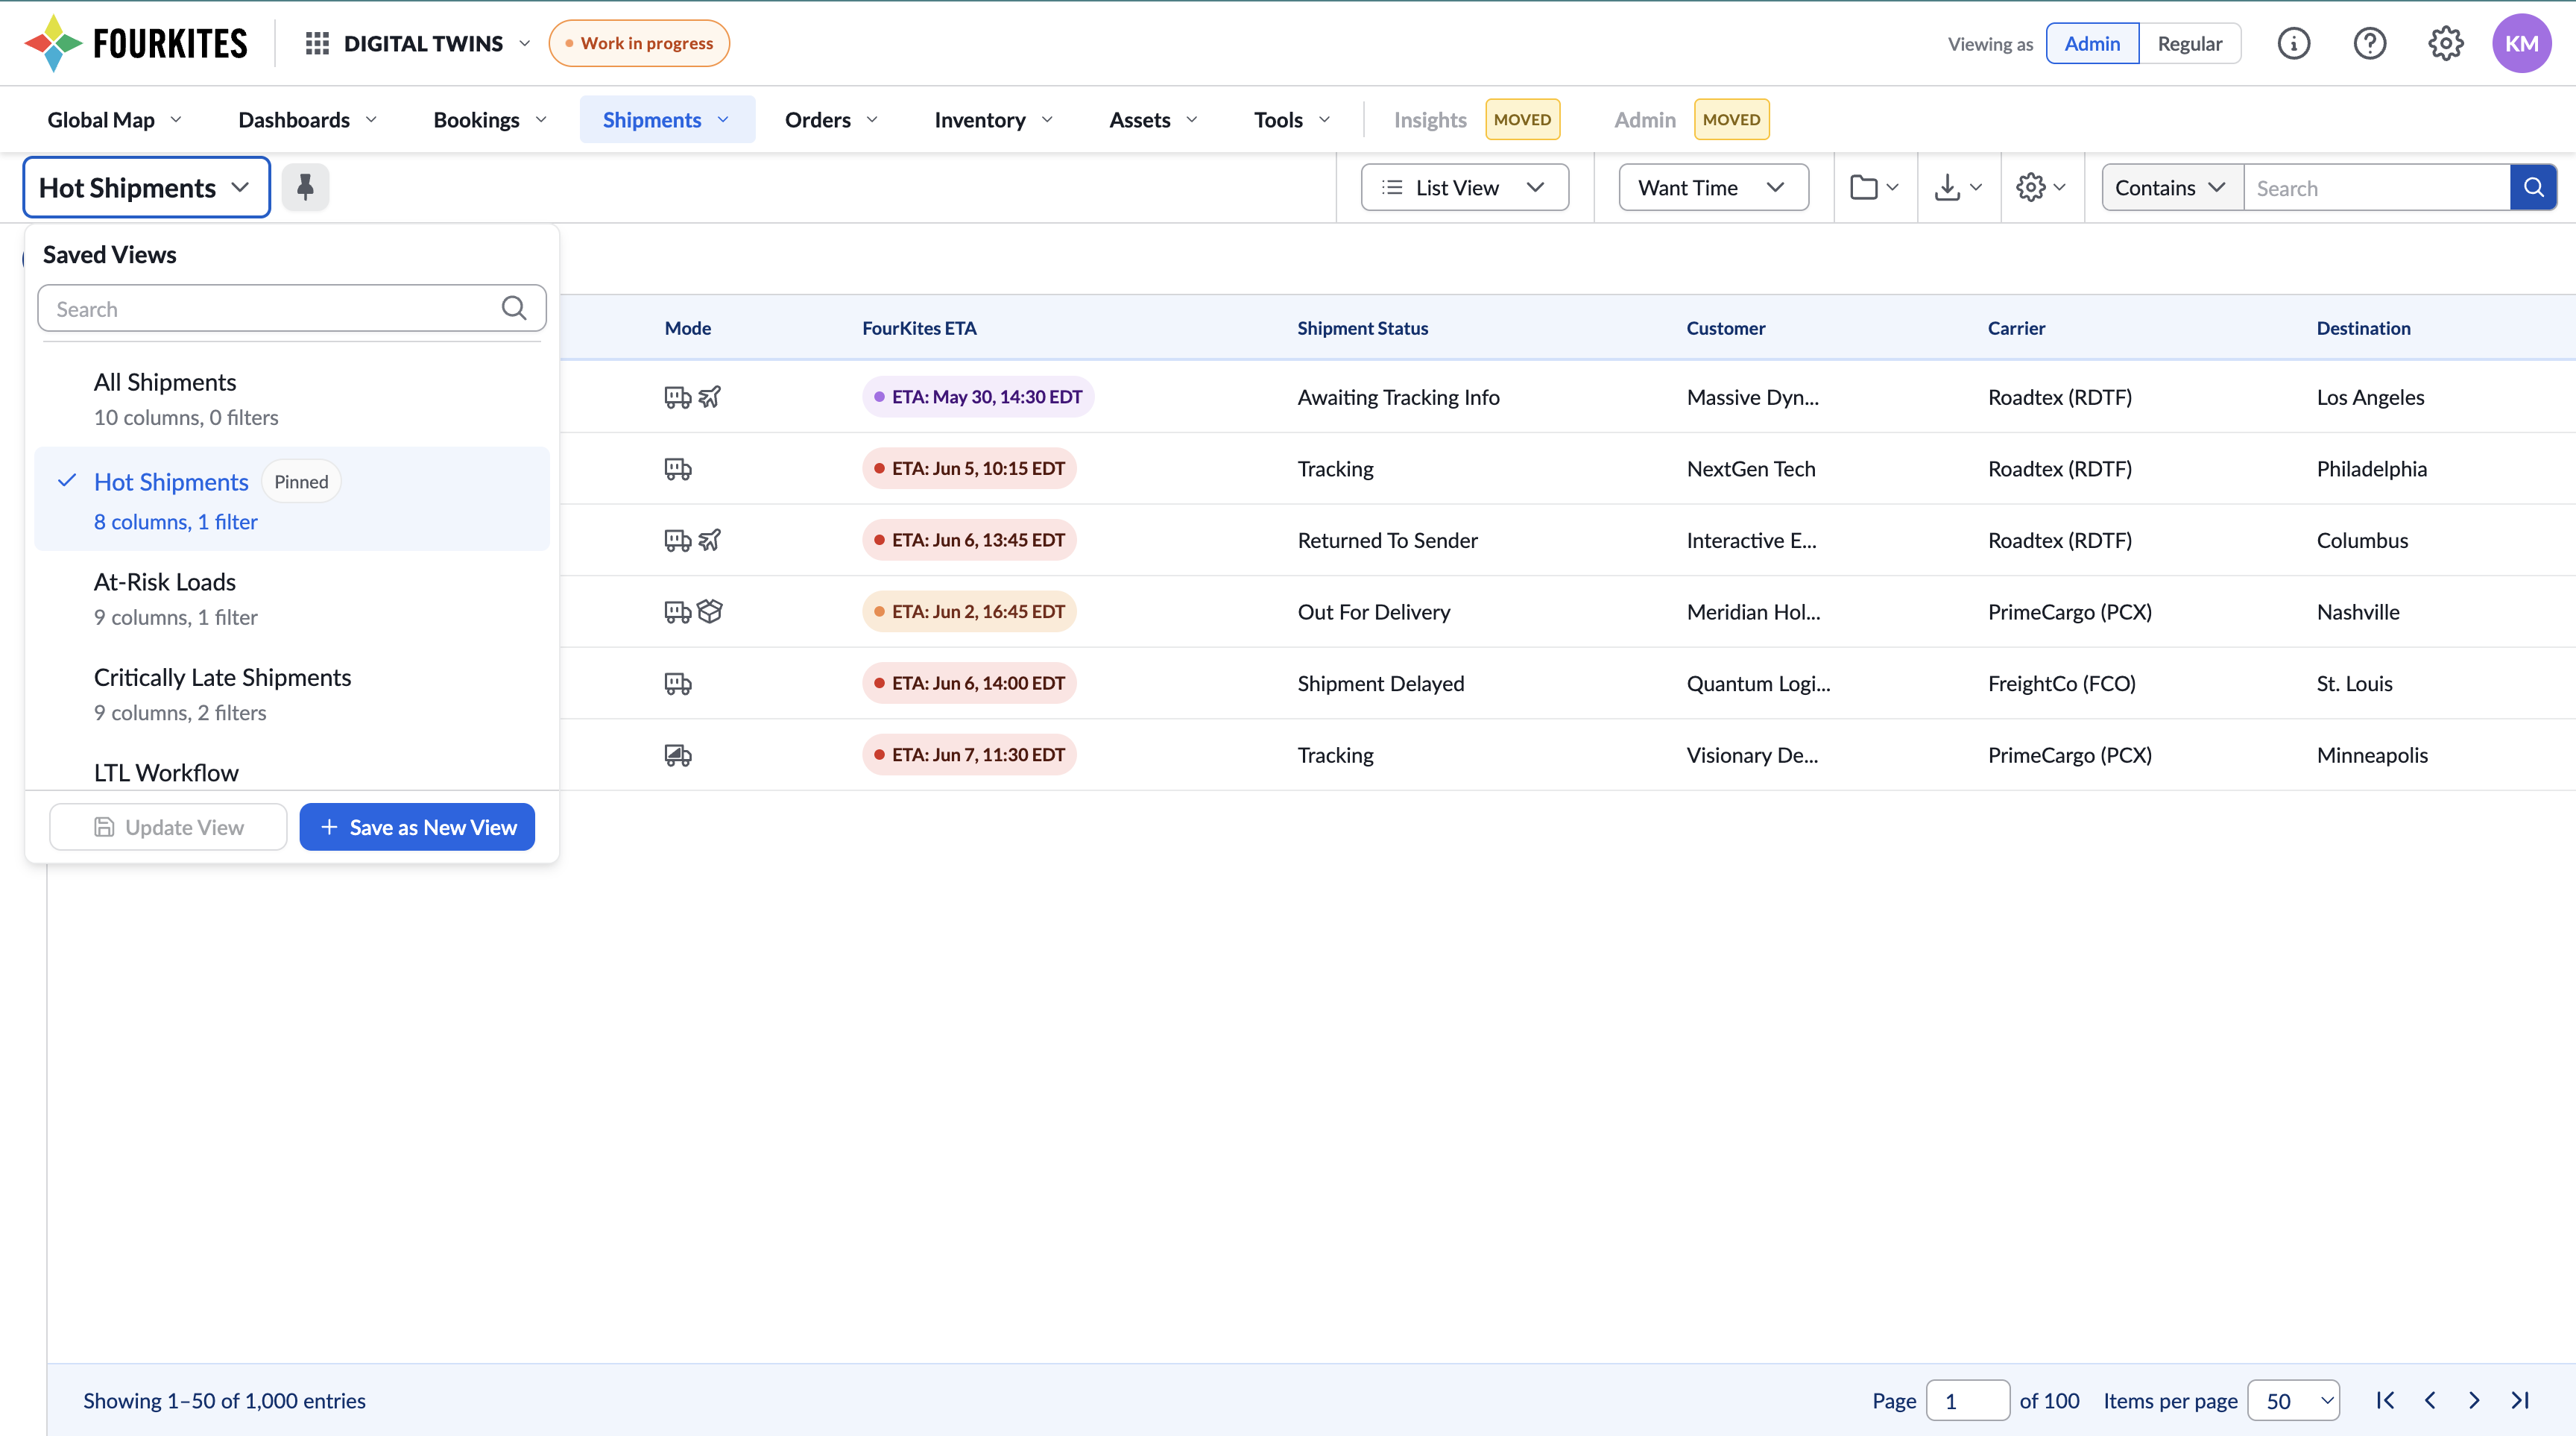Collapse the Hot Shipments saved view dropdown
Image resolution: width=2576 pixels, height=1436 pixels.
coord(146,187)
